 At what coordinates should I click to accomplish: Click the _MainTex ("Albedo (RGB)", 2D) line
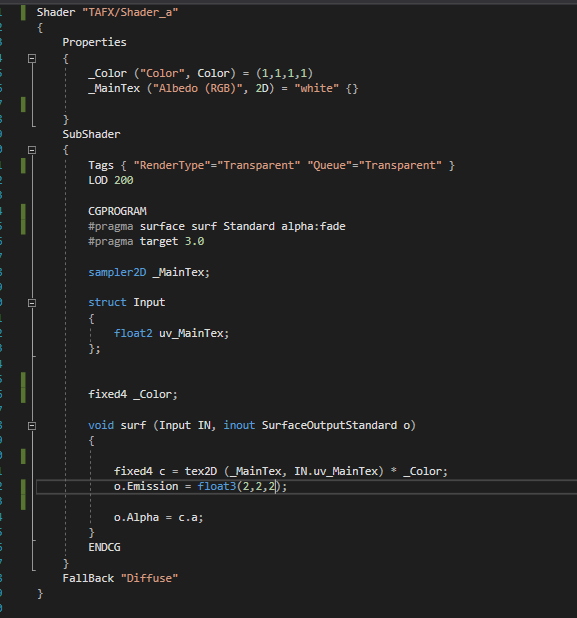click(223, 88)
